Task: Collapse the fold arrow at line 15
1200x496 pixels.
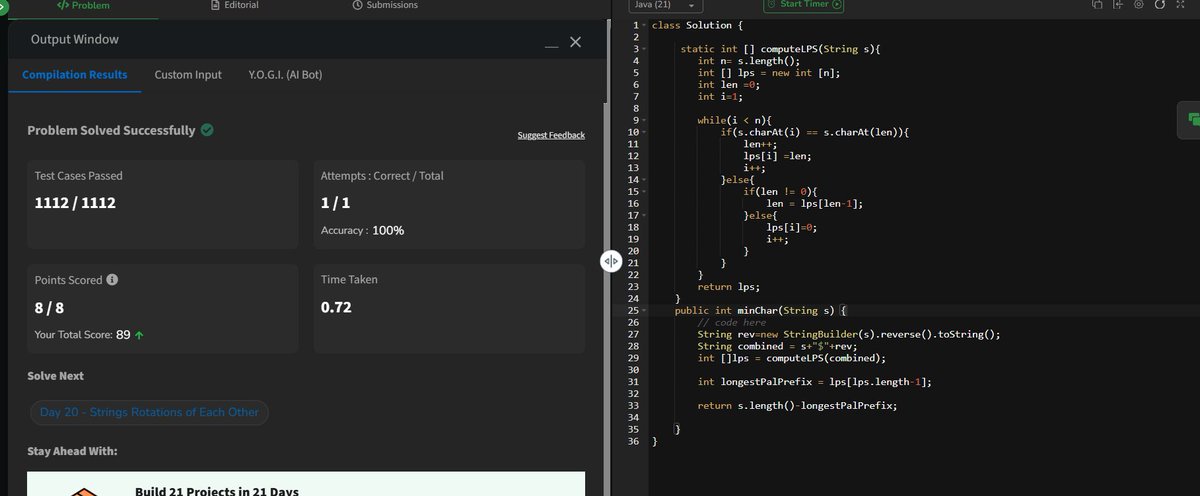Action: click(x=644, y=191)
